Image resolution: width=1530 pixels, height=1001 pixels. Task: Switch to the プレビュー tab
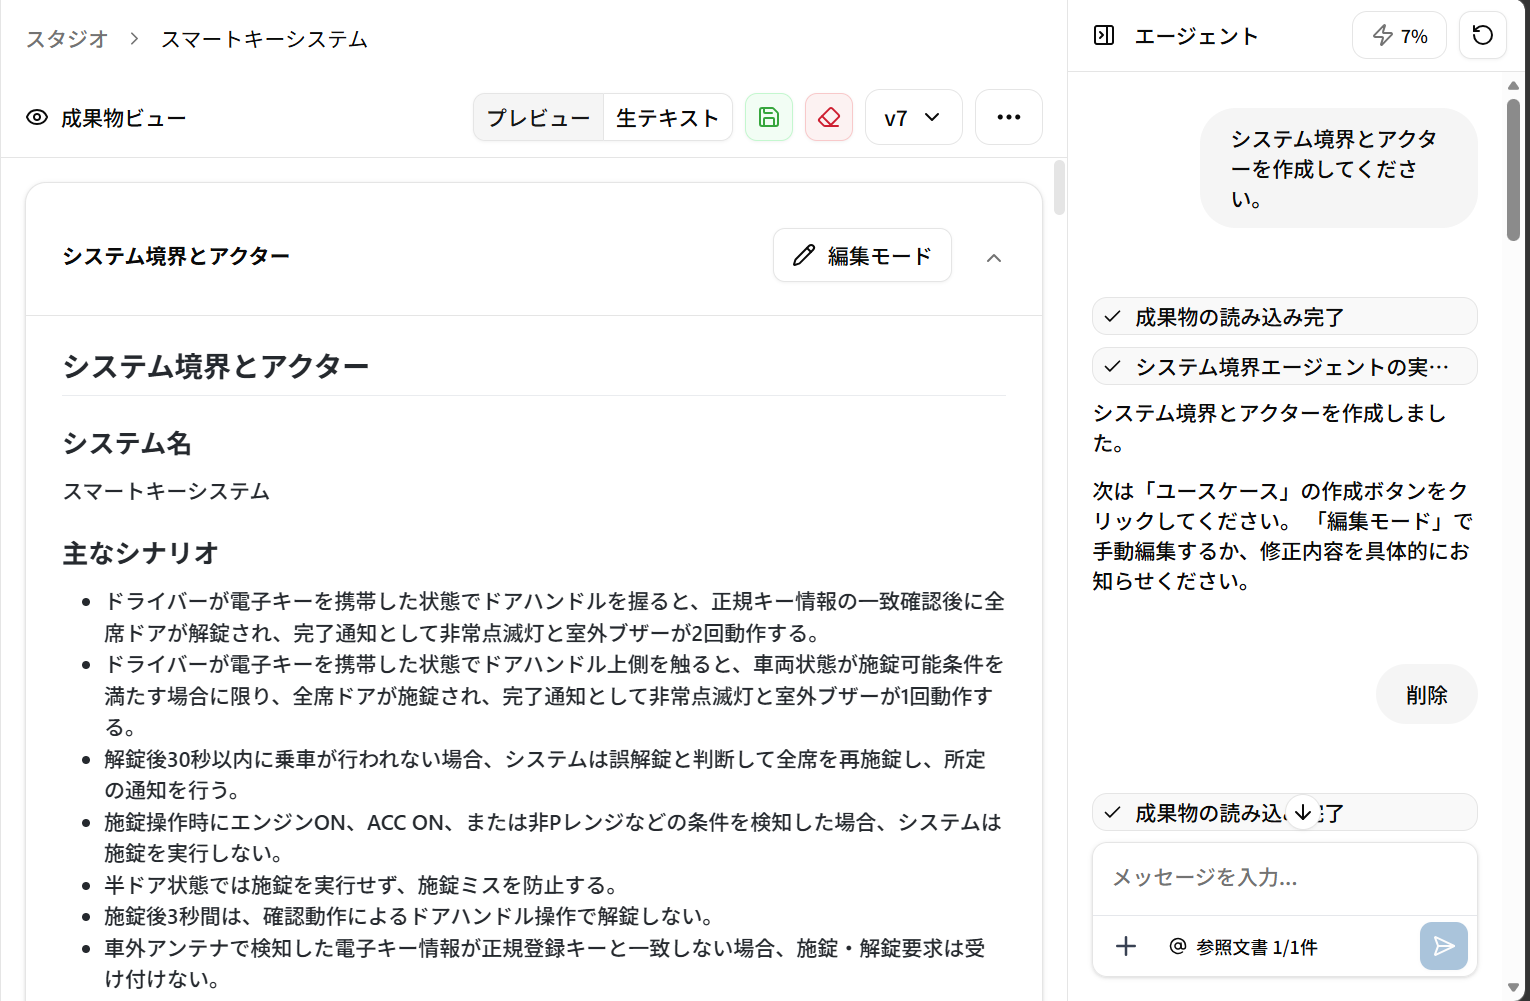[539, 117]
